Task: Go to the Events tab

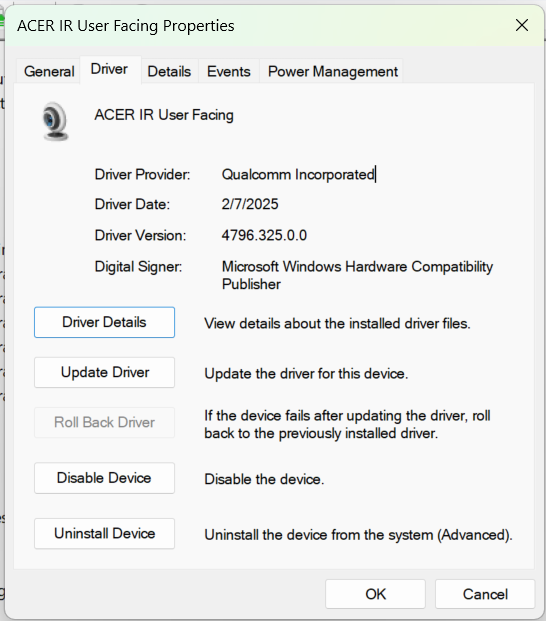Action: click(x=229, y=71)
